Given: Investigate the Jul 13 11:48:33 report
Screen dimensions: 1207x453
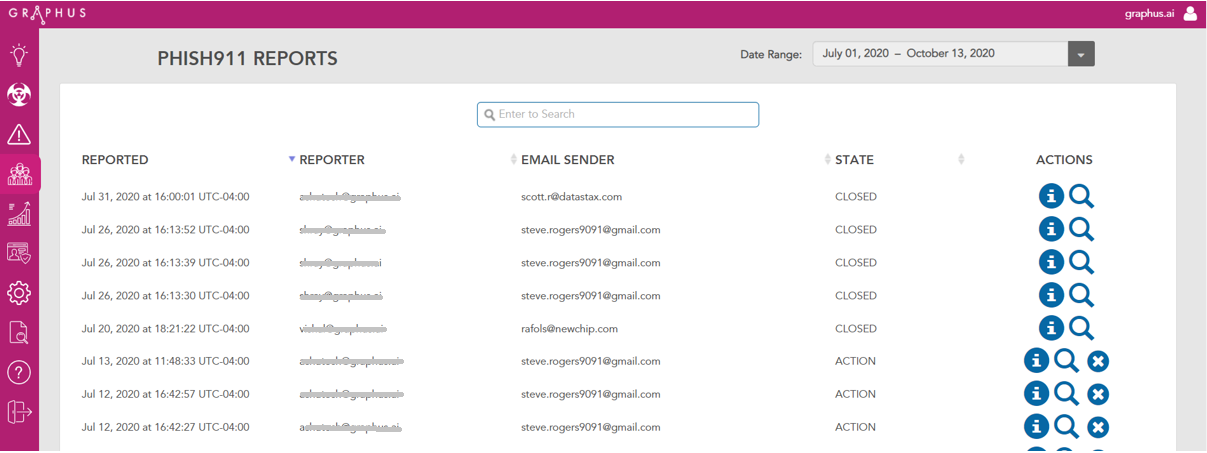Looking at the screenshot, I should [x=1067, y=361].
